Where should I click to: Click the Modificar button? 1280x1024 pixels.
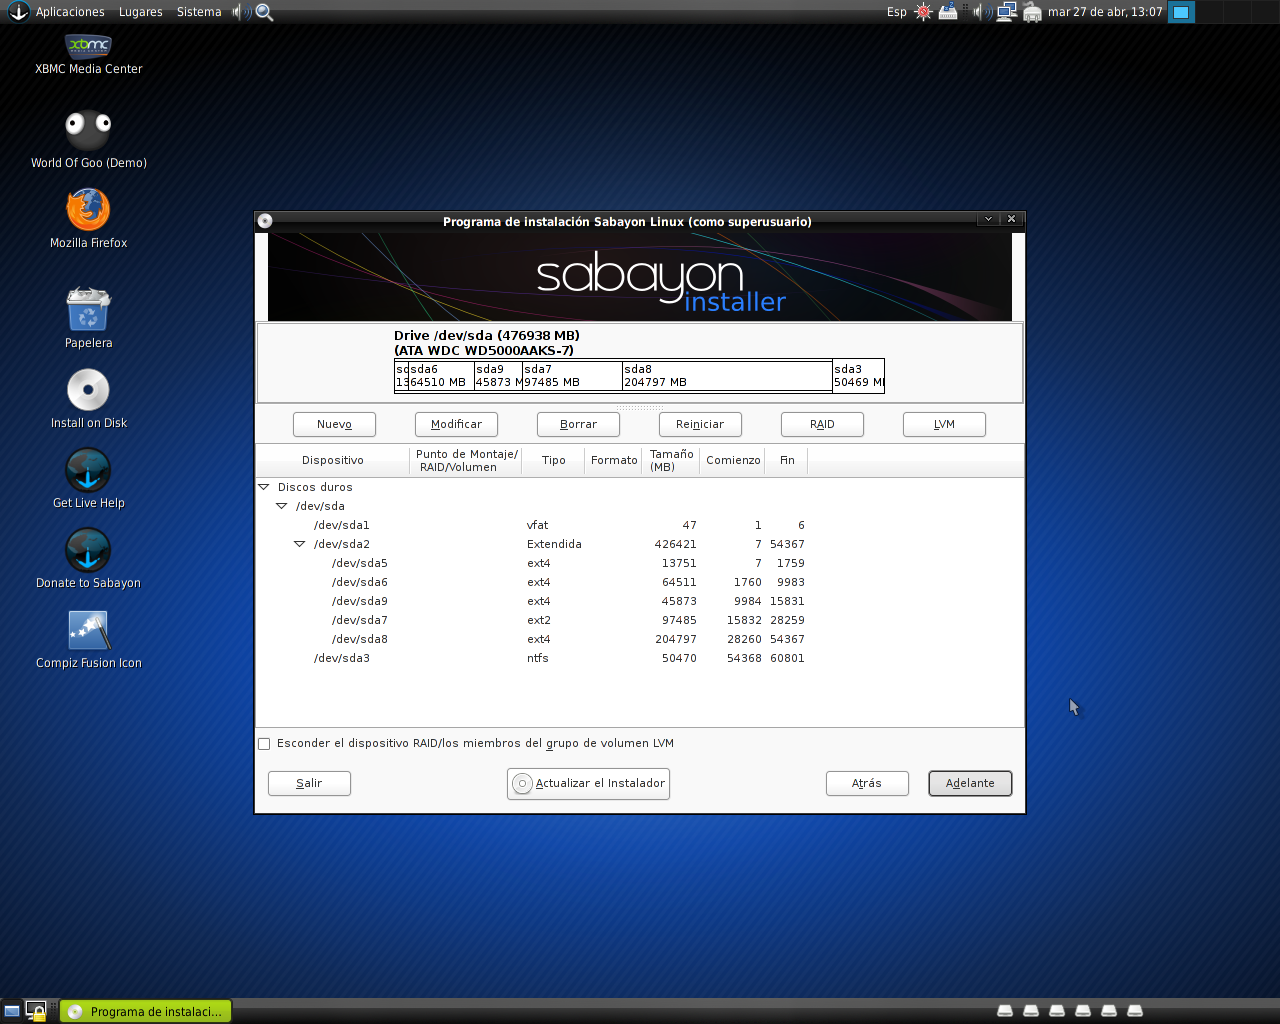pos(456,424)
